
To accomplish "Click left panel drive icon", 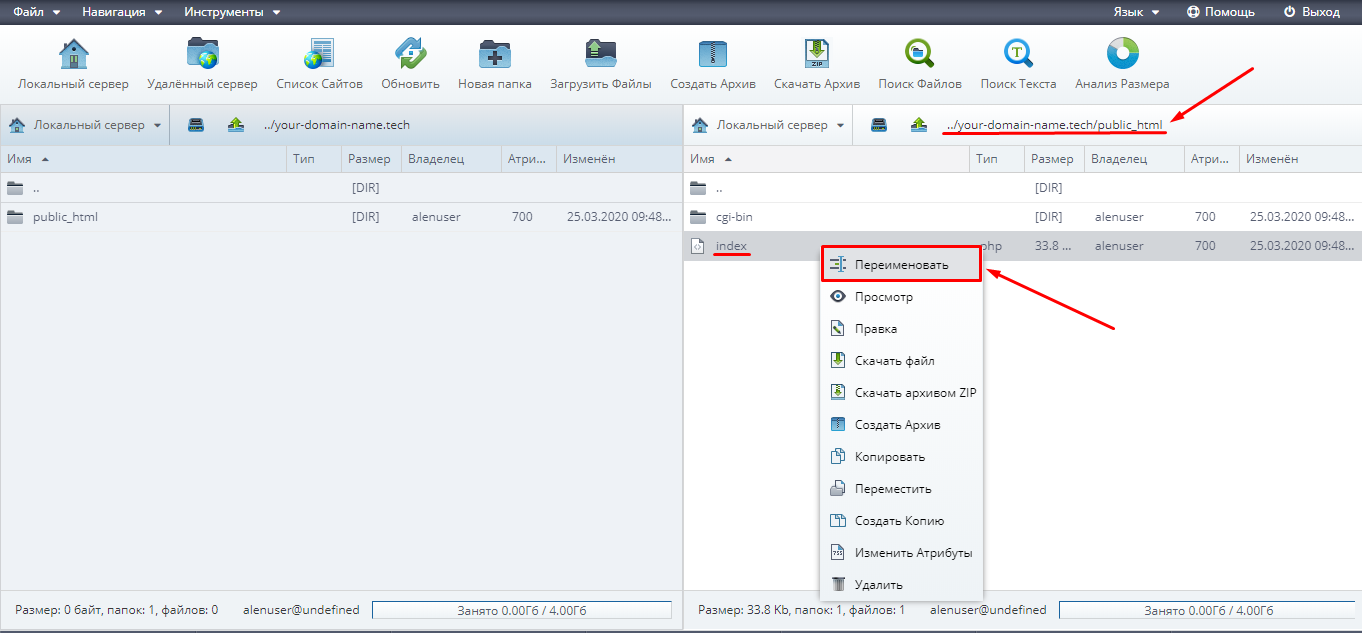I will 197,125.
